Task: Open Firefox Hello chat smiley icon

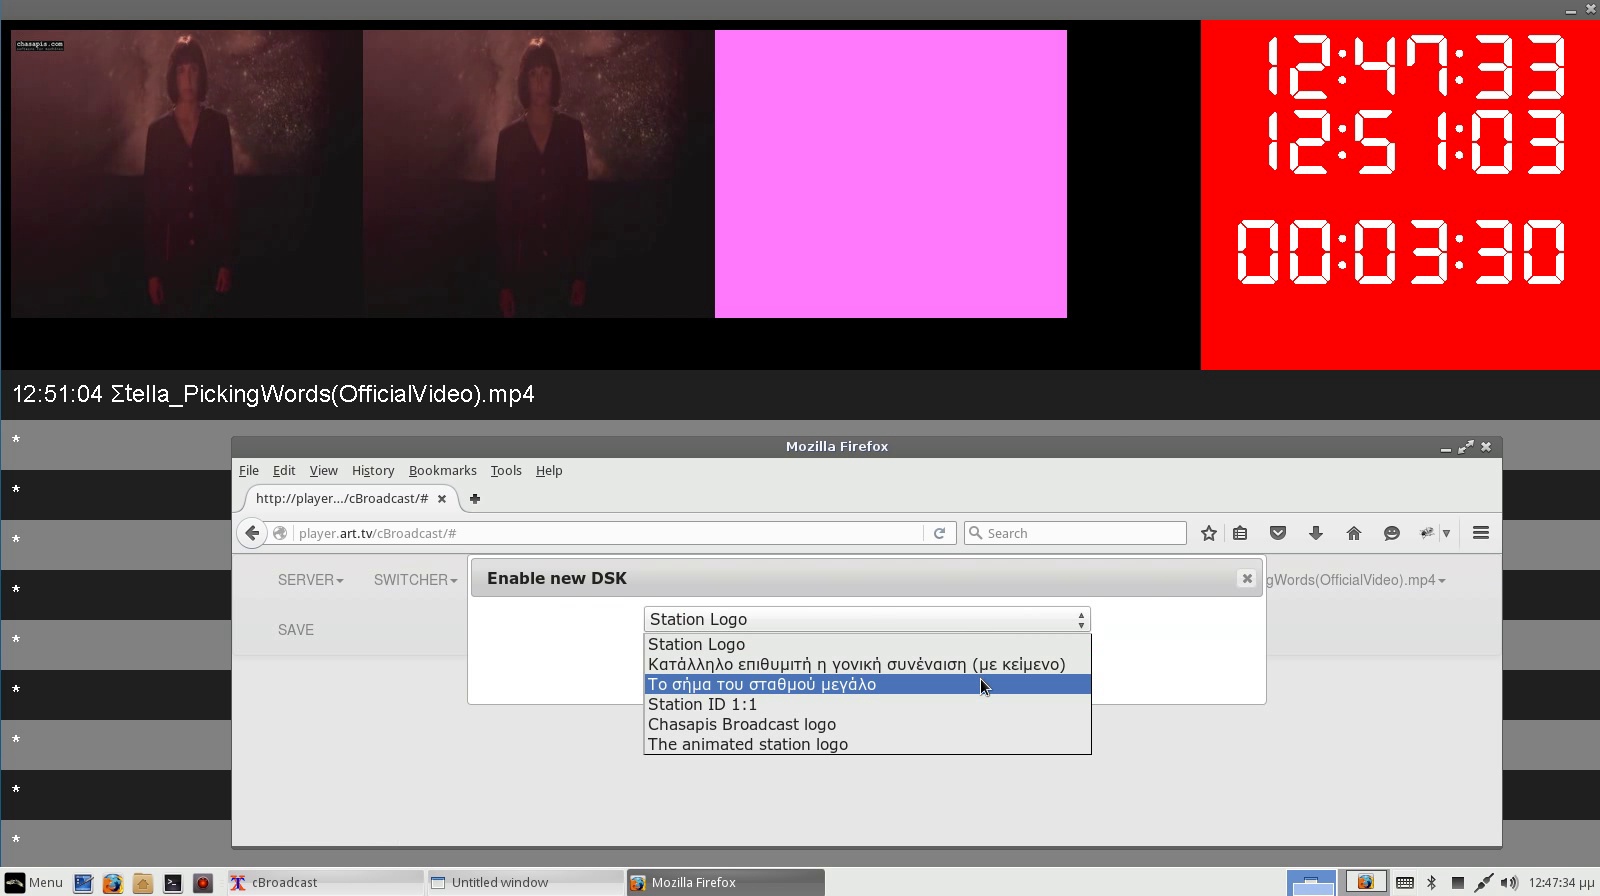Action: (1391, 533)
